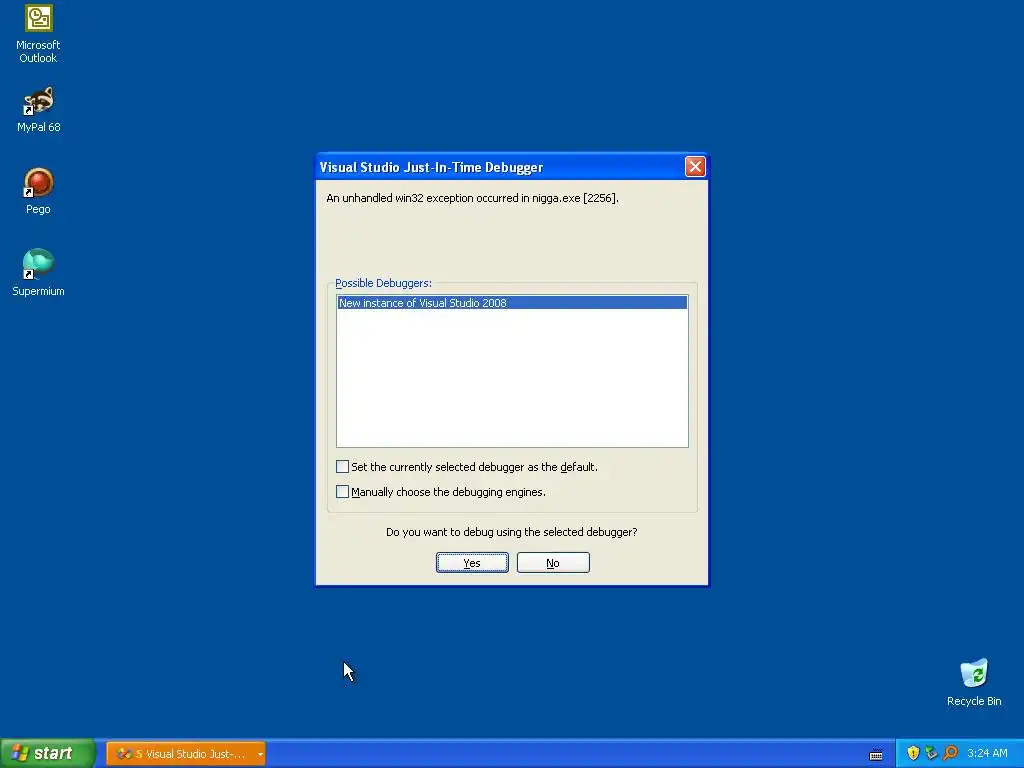
Task: Open the Microsoft Outlook desktop icon
Action: coord(39,34)
